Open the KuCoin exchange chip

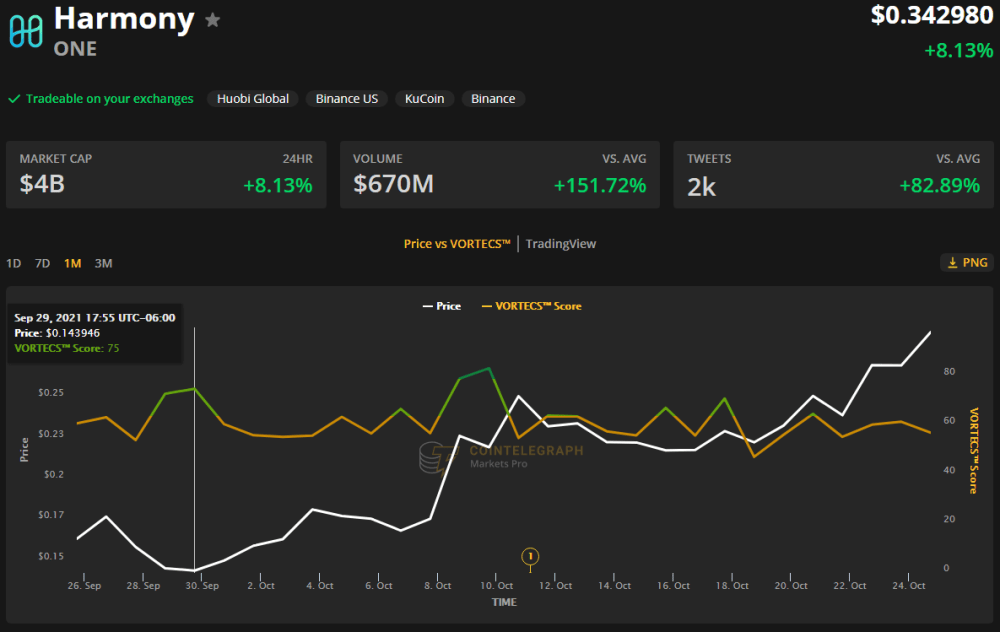coord(425,99)
